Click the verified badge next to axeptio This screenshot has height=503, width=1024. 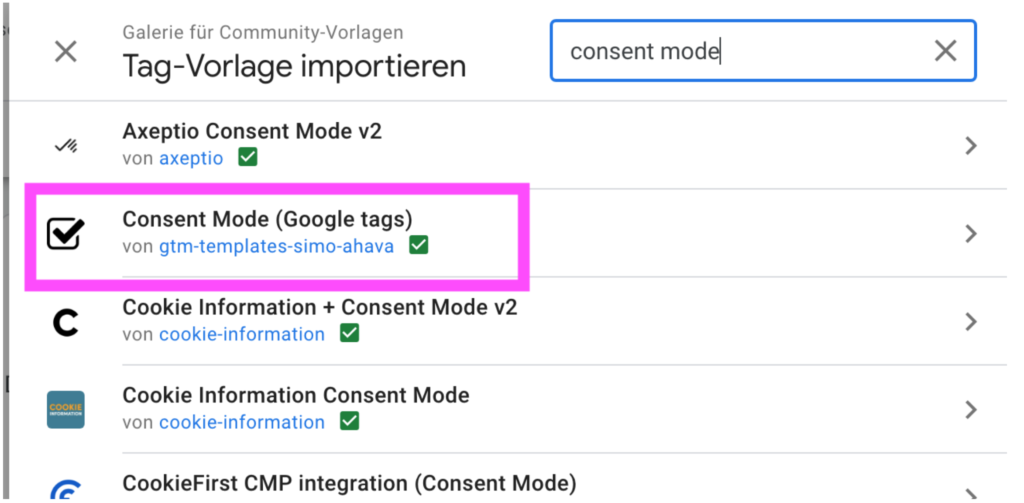point(247,158)
